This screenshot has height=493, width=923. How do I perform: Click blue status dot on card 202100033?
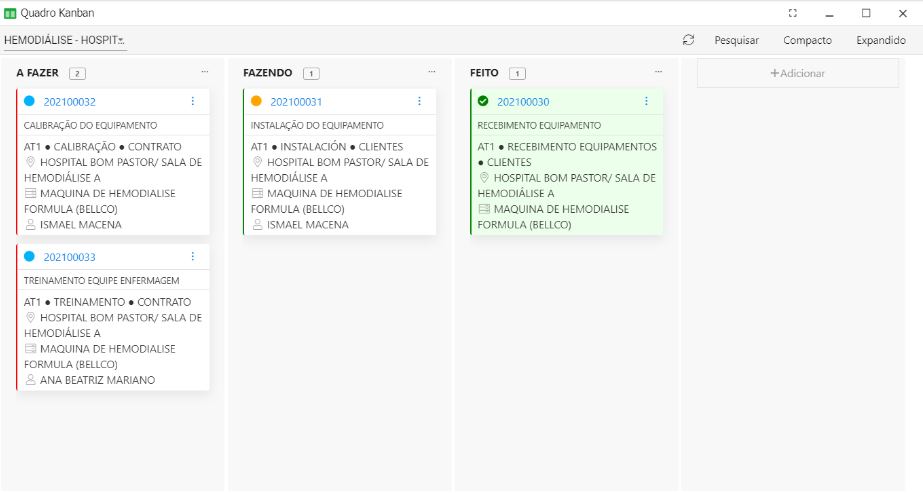coord(29,257)
